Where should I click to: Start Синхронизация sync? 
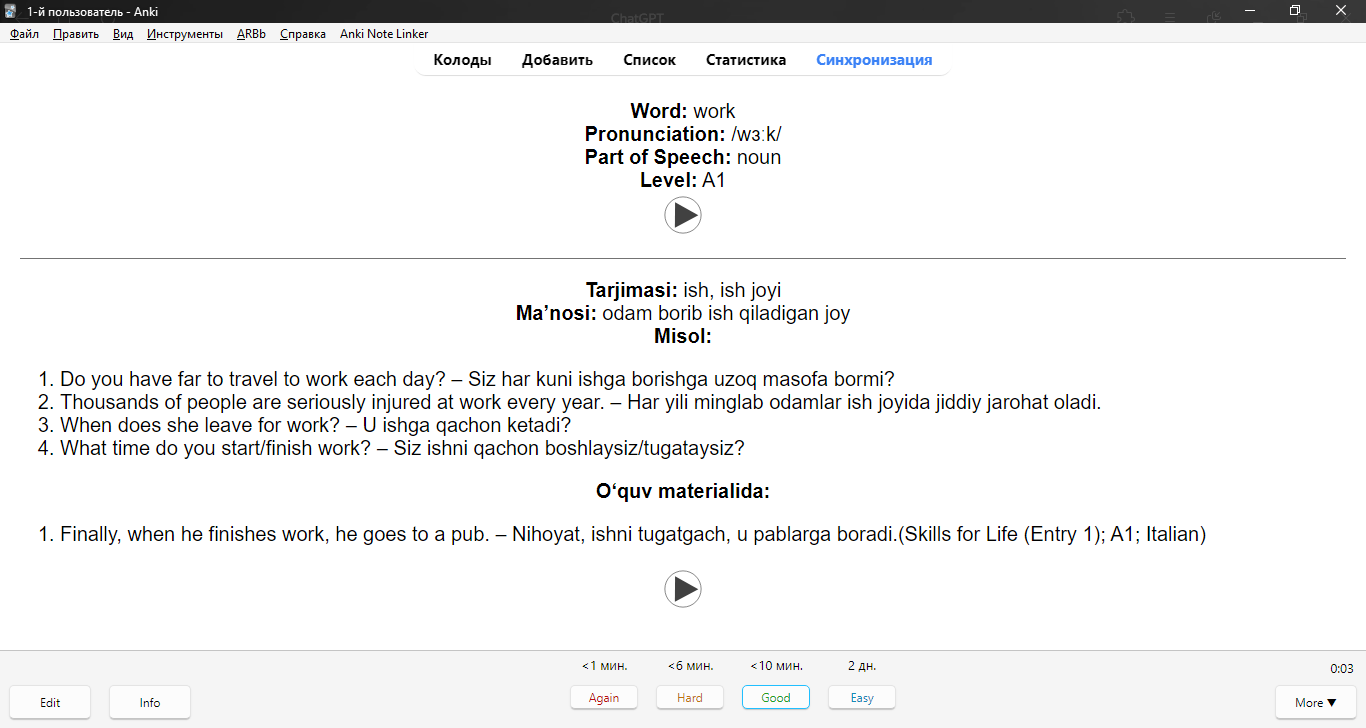(874, 60)
